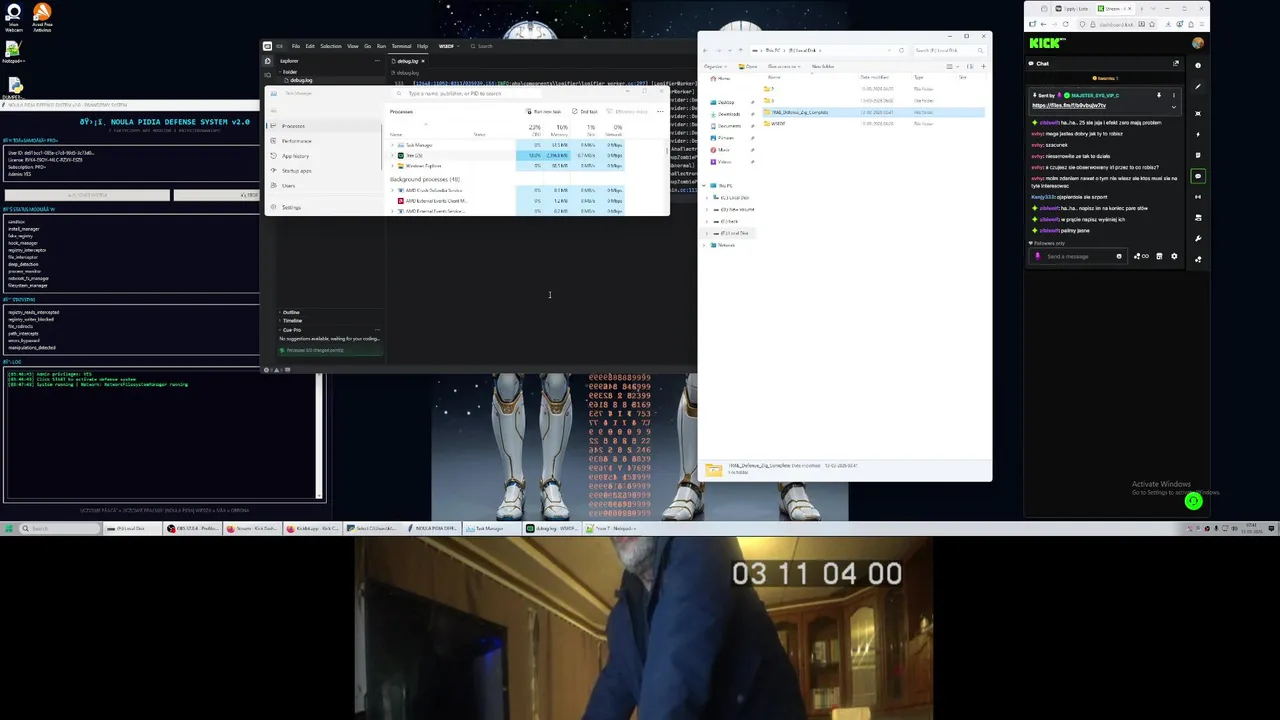Select the chat icon in Kick right sidebar
This screenshot has width=1280, height=720.
tap(1198, 176)
